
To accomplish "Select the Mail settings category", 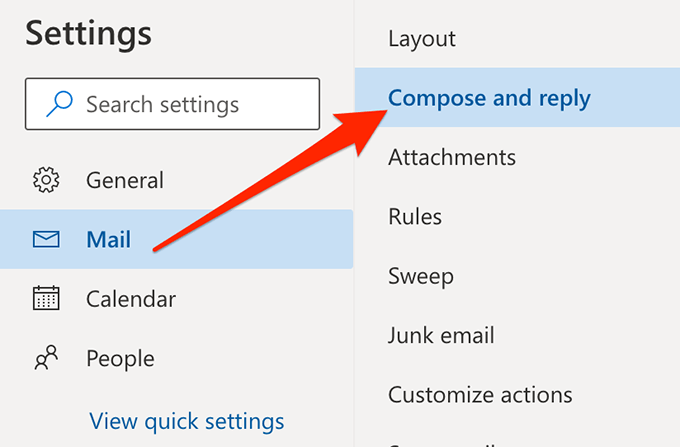I will coord(109,240).
